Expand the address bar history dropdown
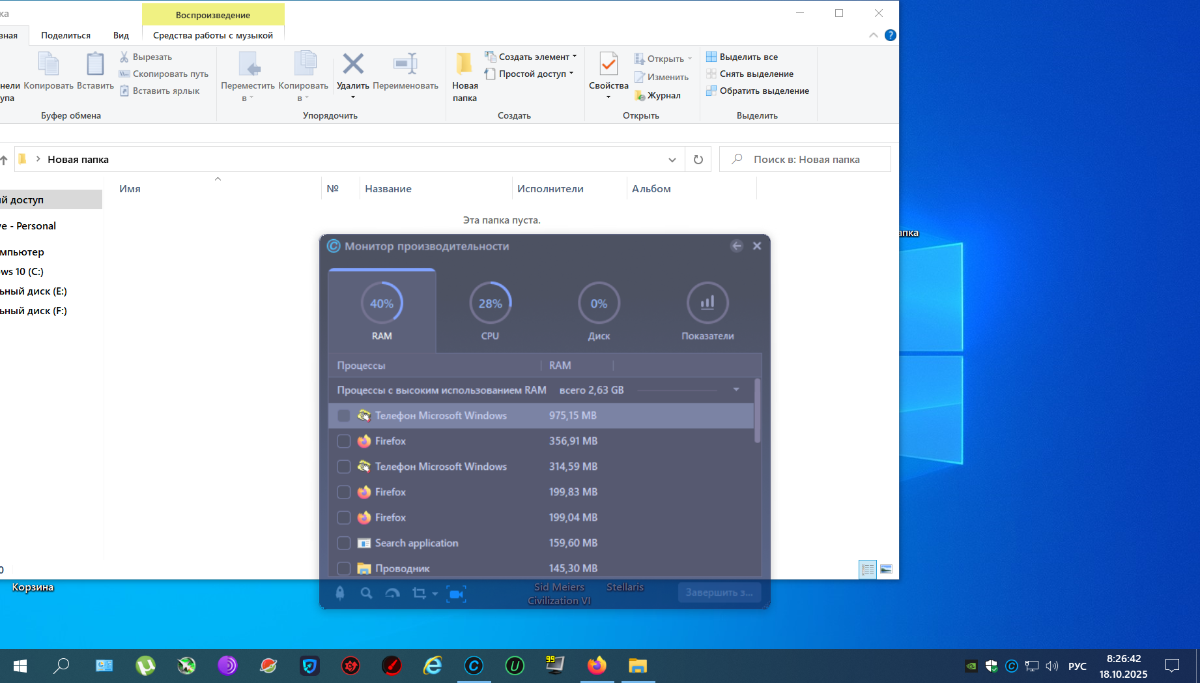Viewport: 1200px width, 683px height. [673, 159]
